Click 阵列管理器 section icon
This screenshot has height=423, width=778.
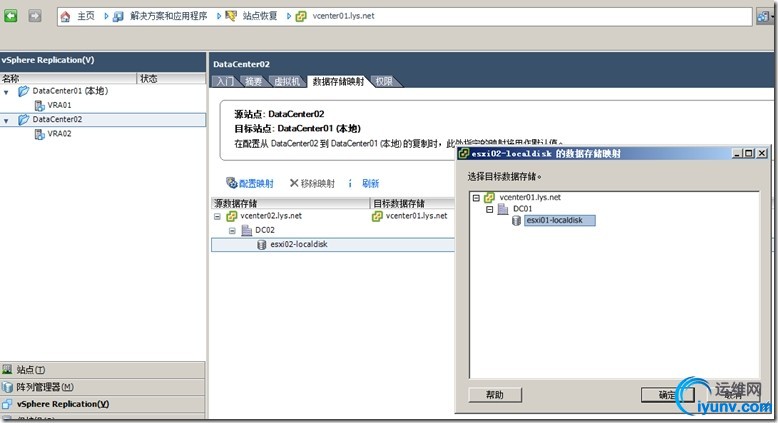tap(7, 387)
